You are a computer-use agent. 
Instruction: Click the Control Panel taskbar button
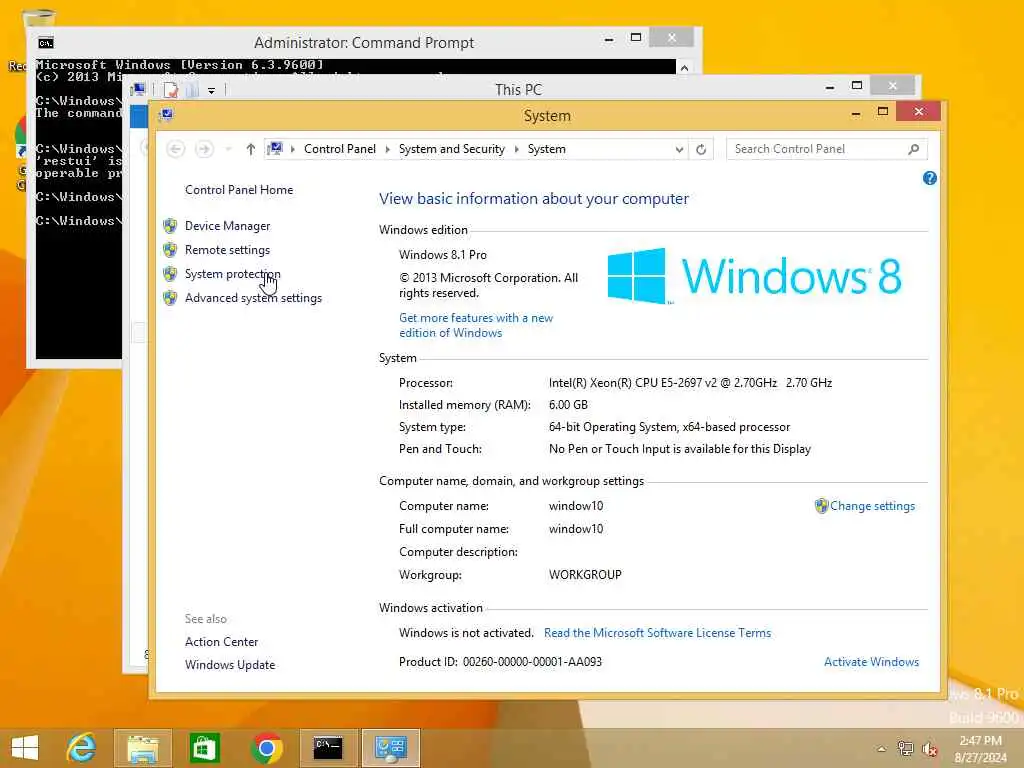[391, 748]
